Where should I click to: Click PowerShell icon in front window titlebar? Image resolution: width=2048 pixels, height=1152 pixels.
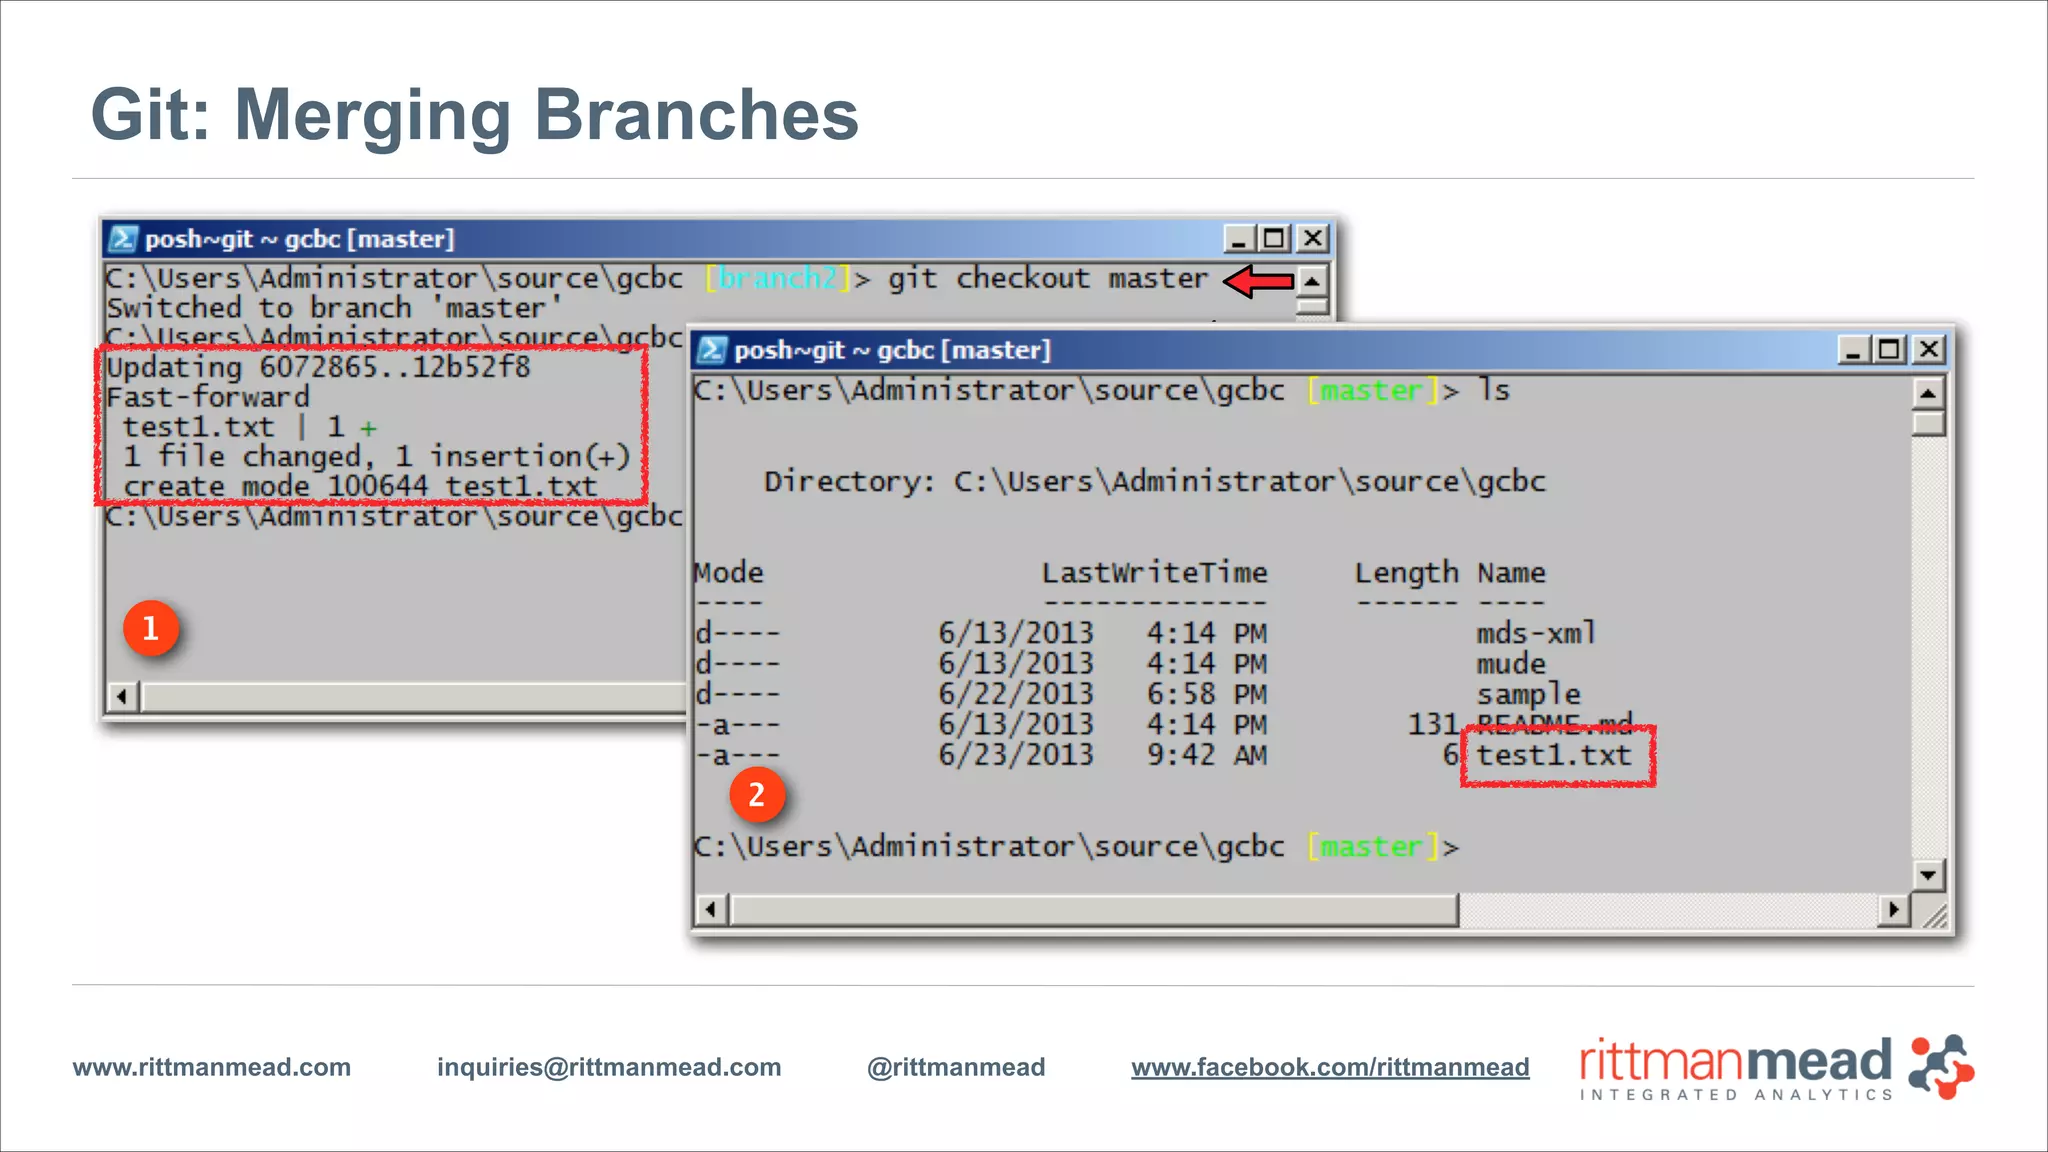click(712, 350)
